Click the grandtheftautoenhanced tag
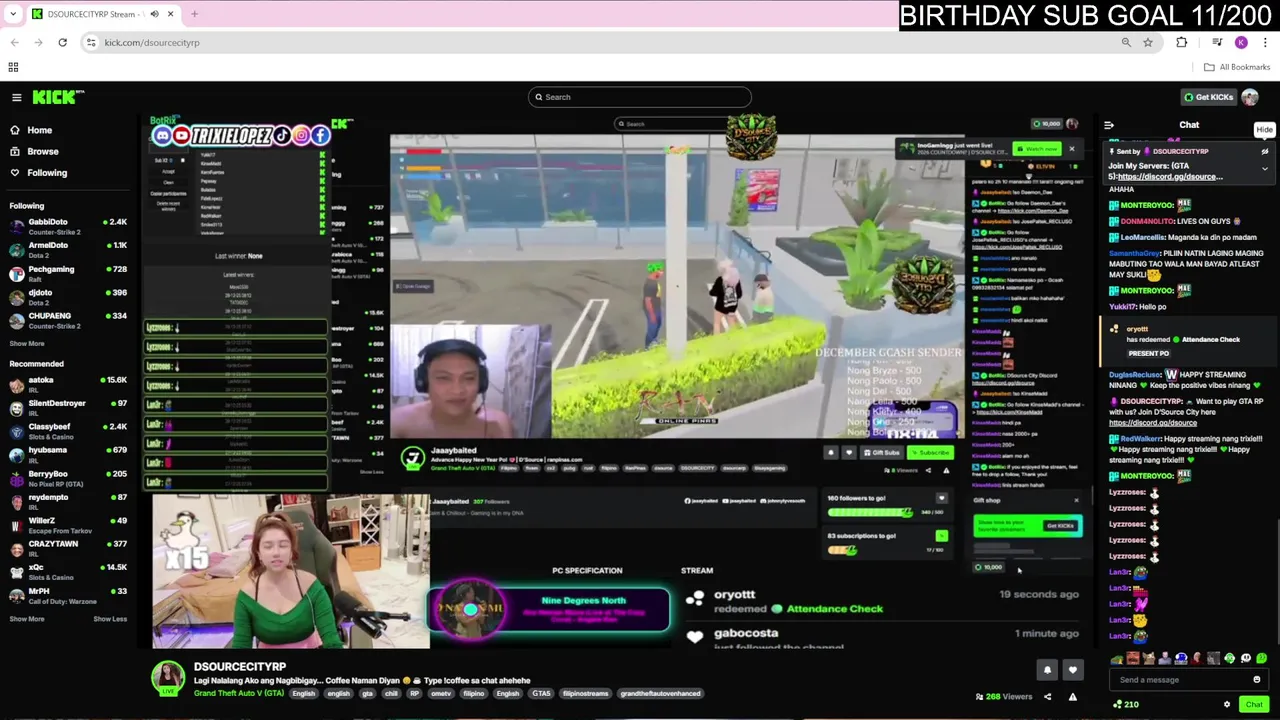The width and height of the screenshot is (1280, 720). click(x=660, y=693)
